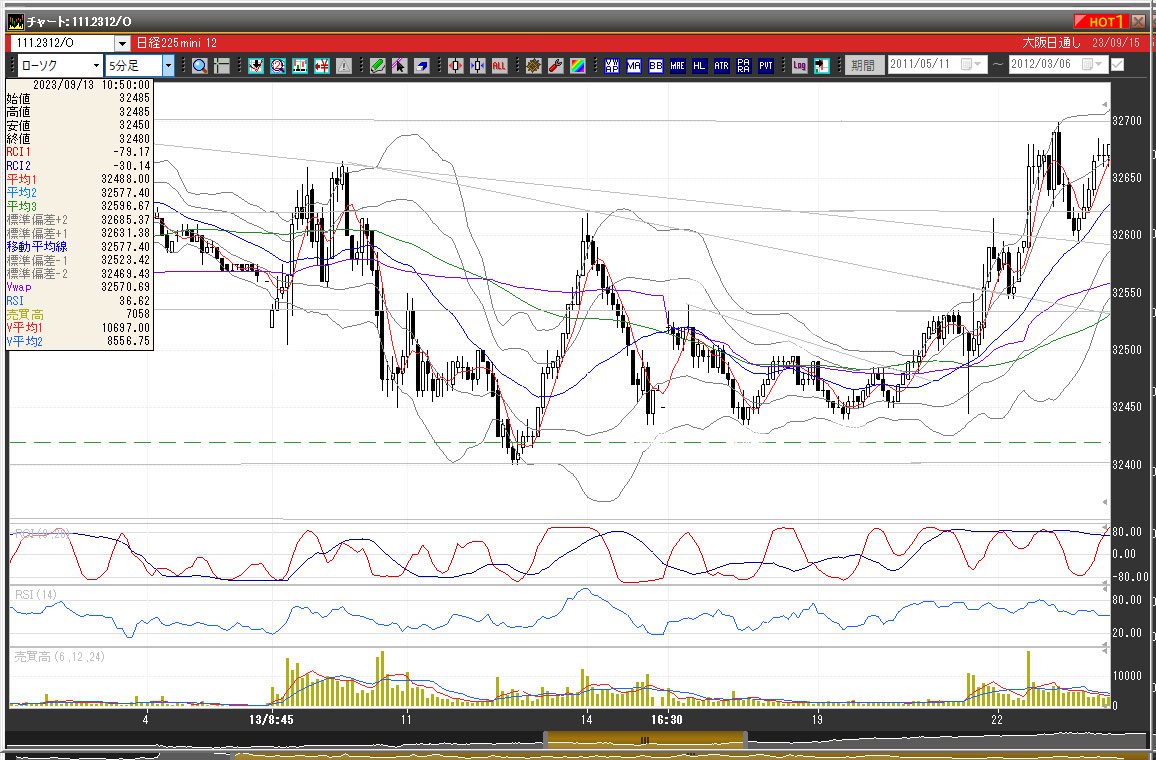Click the RSI(14) panel label
The height and width of the screenshot is (760, 1156).
pos(35,594)
